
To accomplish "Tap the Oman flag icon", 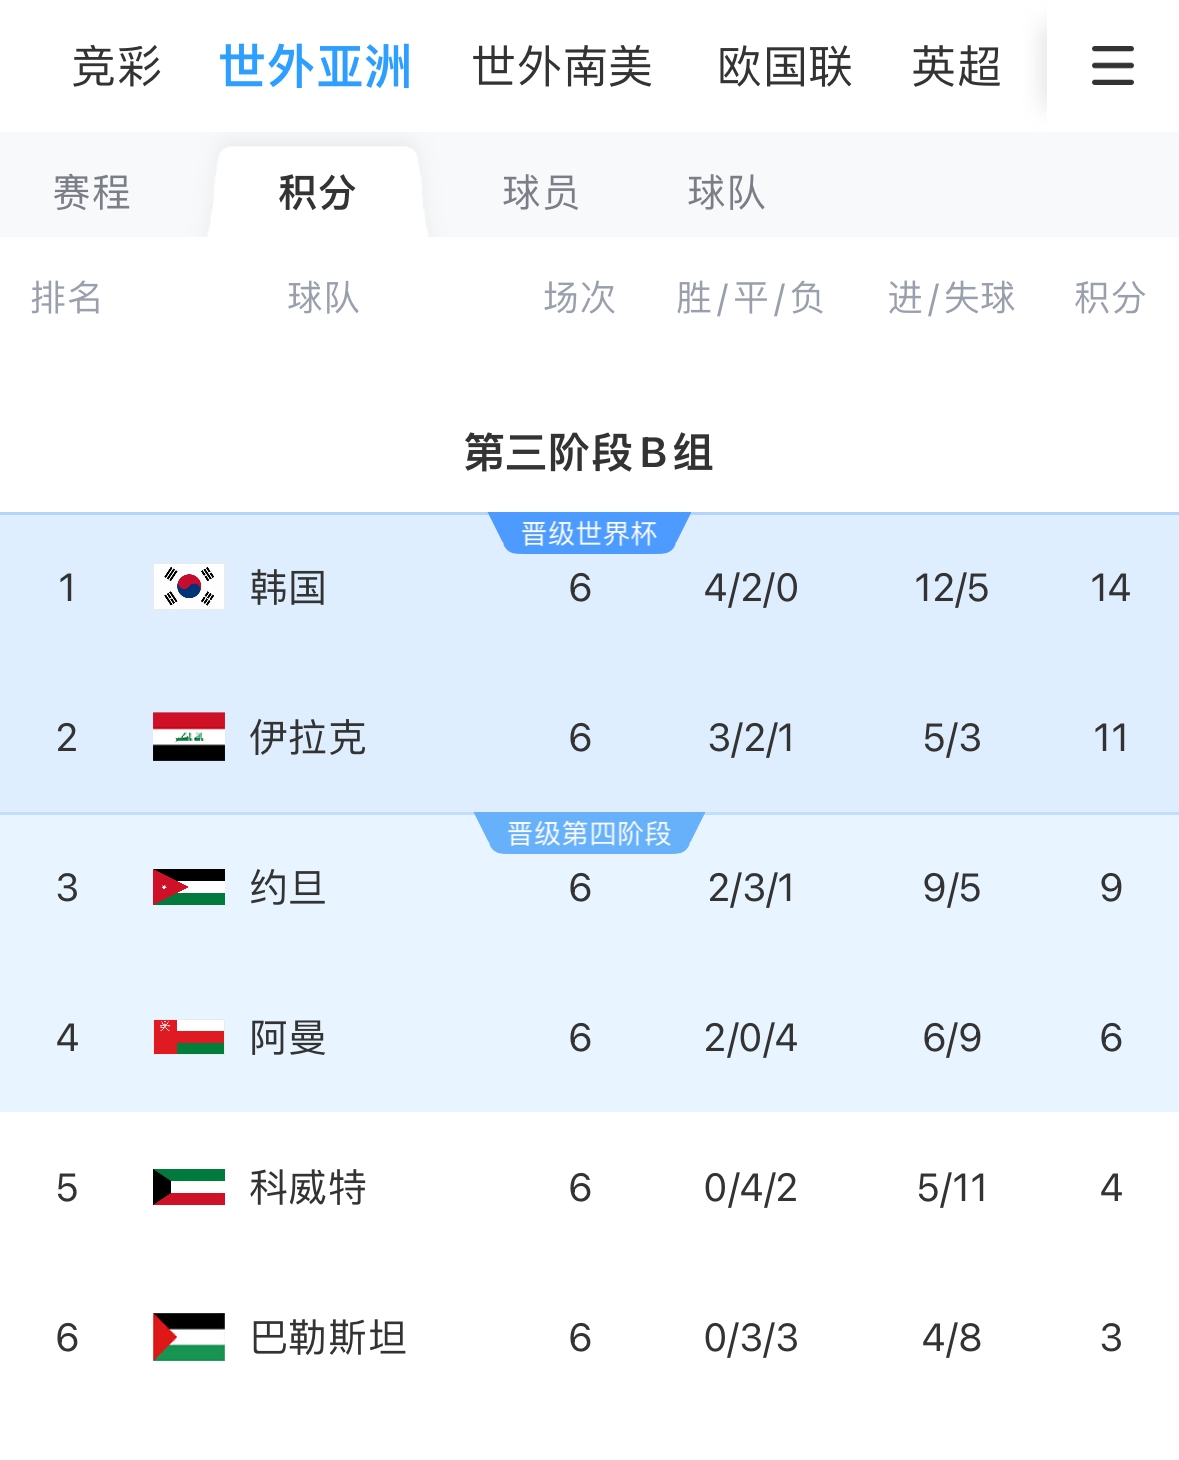I will coord(189,1037).
